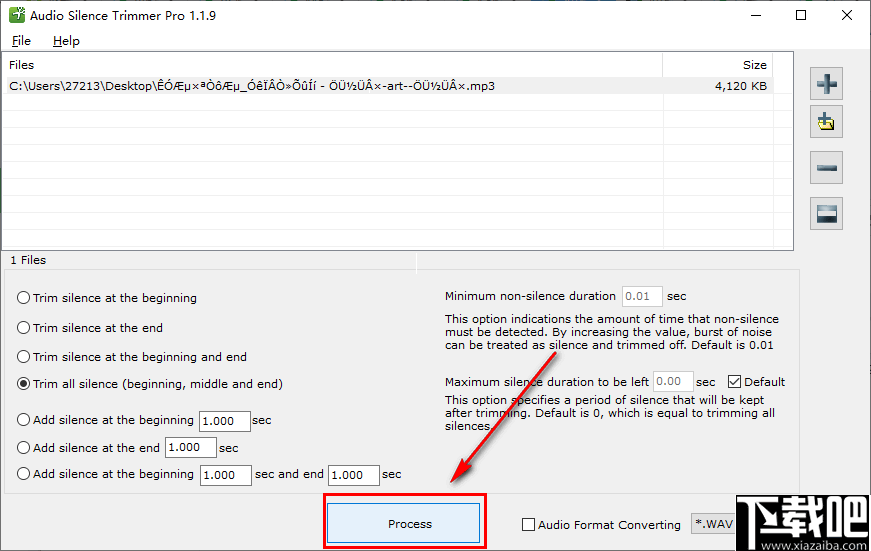This screenshot has height=551, width=871.
Task: Click Maximum silence duration field
Action: (x=673, y=381)
